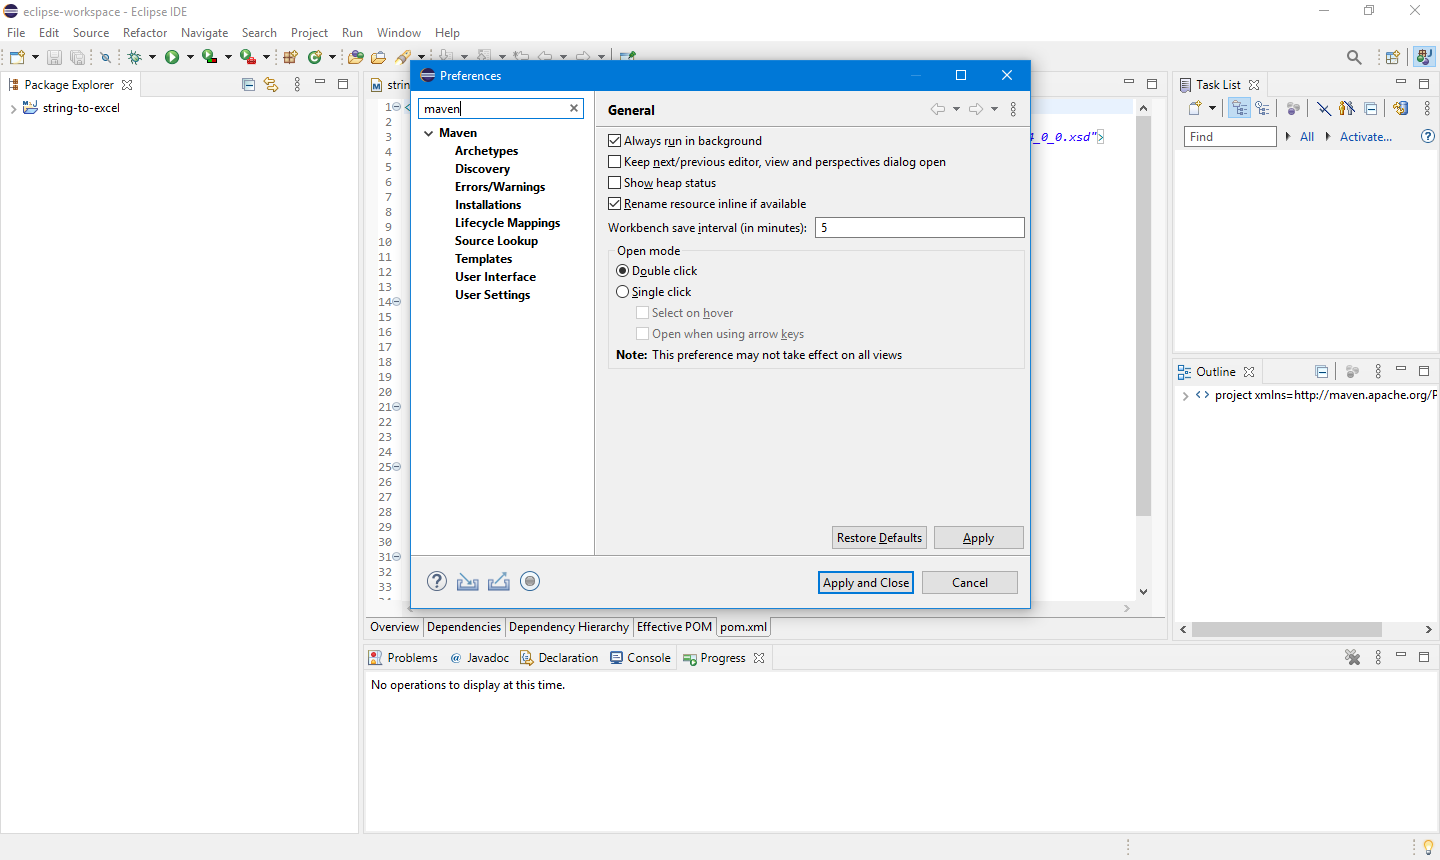Click Activate... link in Task List

tap(1366, 137)
